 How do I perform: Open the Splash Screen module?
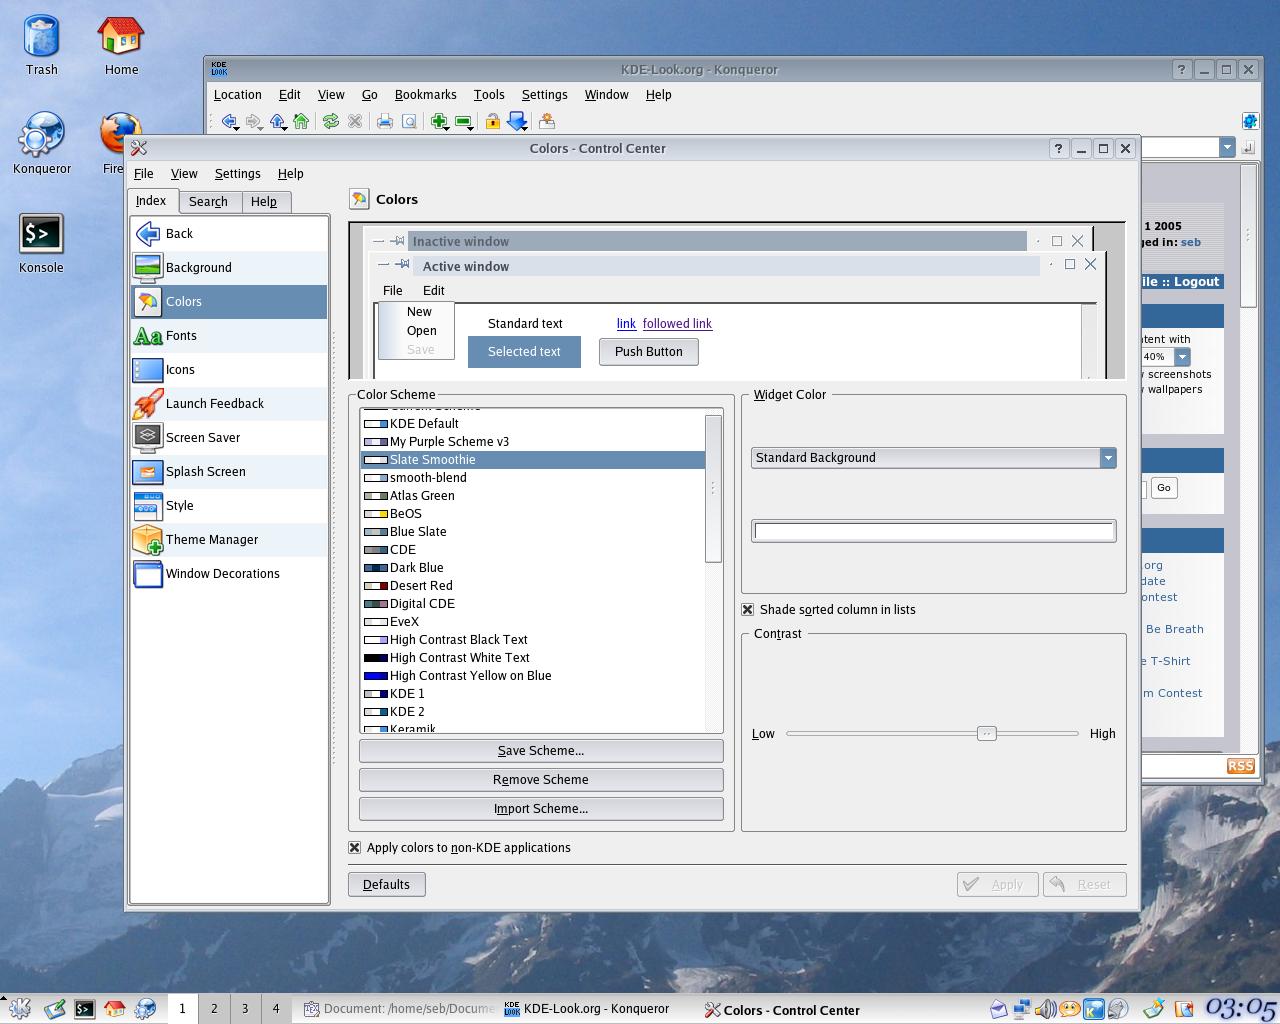click(x=230, y=472)
